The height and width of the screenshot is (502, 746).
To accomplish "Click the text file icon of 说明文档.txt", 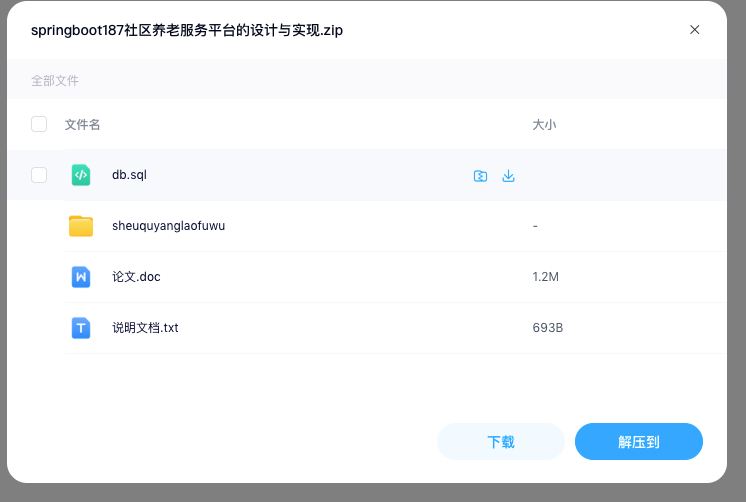I will [x=81, y=328].
